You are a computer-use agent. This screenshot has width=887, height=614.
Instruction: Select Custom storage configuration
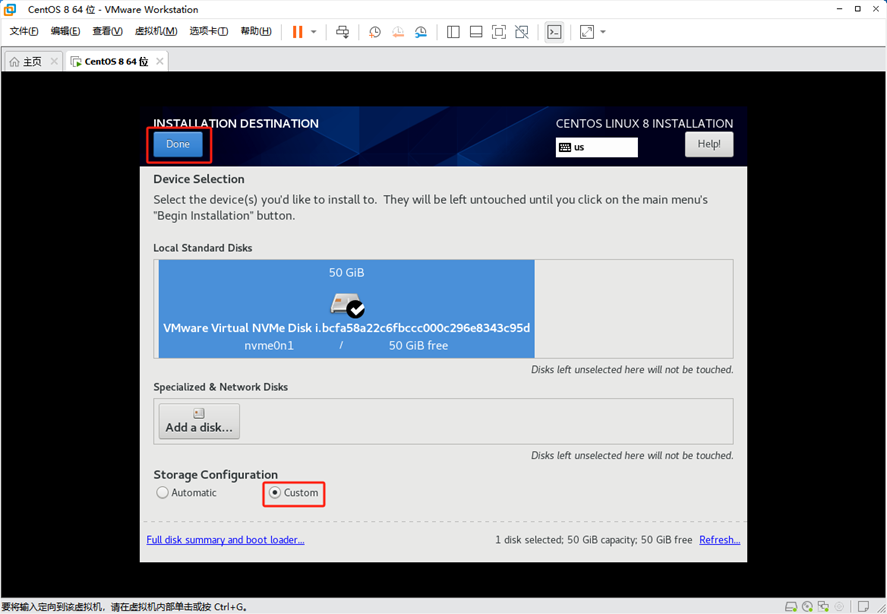click(294, 492)
